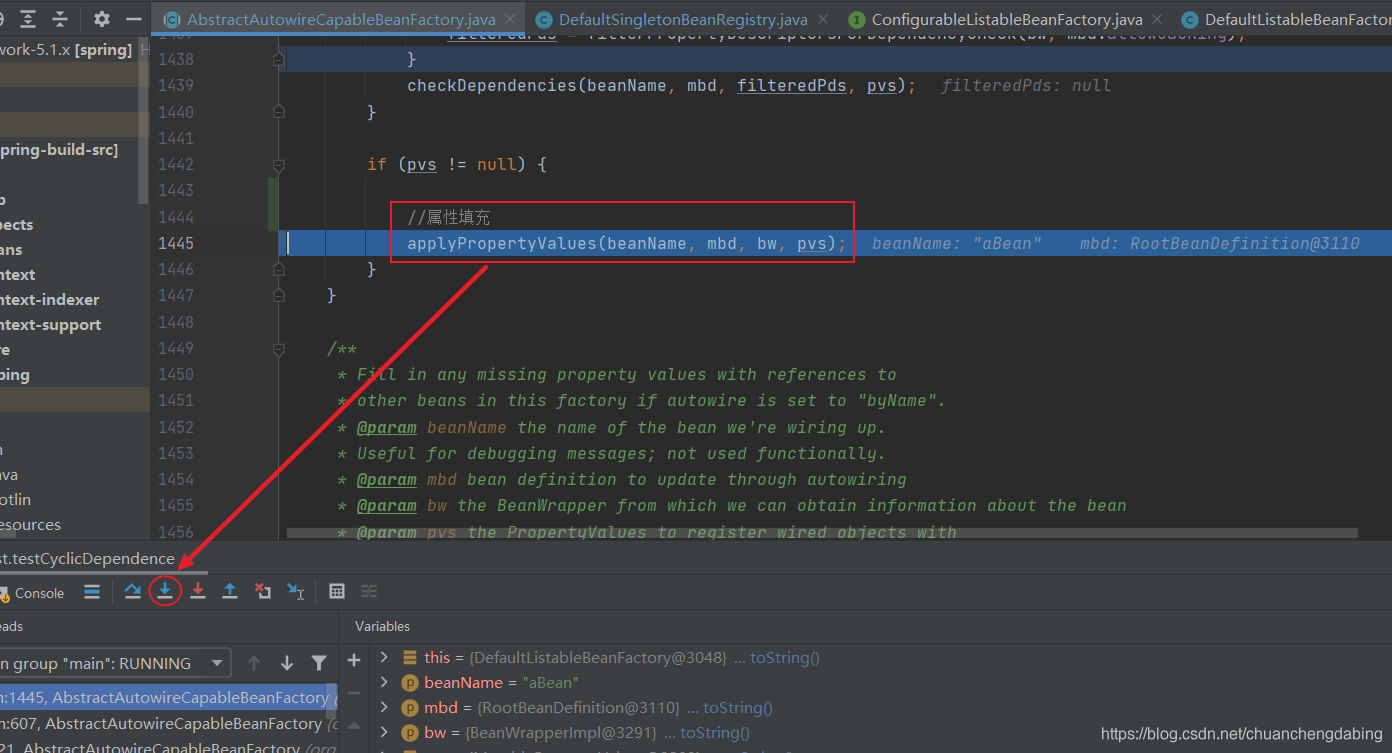Expand the beanName variable node
Viewport: 1392px width, 753px height.
(384, 682)
